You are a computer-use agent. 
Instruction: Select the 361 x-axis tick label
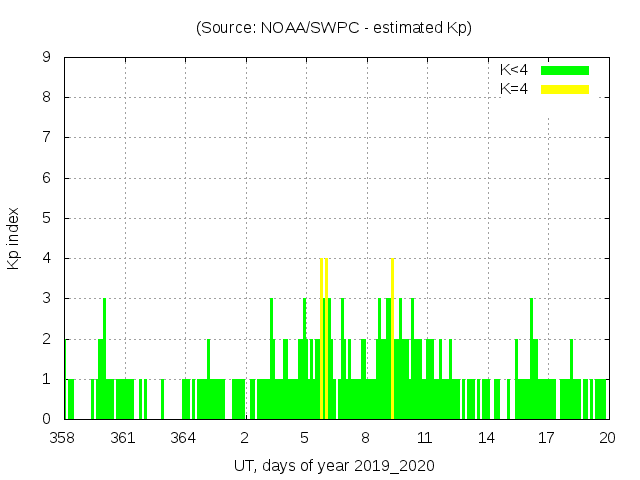pos(123,438)
